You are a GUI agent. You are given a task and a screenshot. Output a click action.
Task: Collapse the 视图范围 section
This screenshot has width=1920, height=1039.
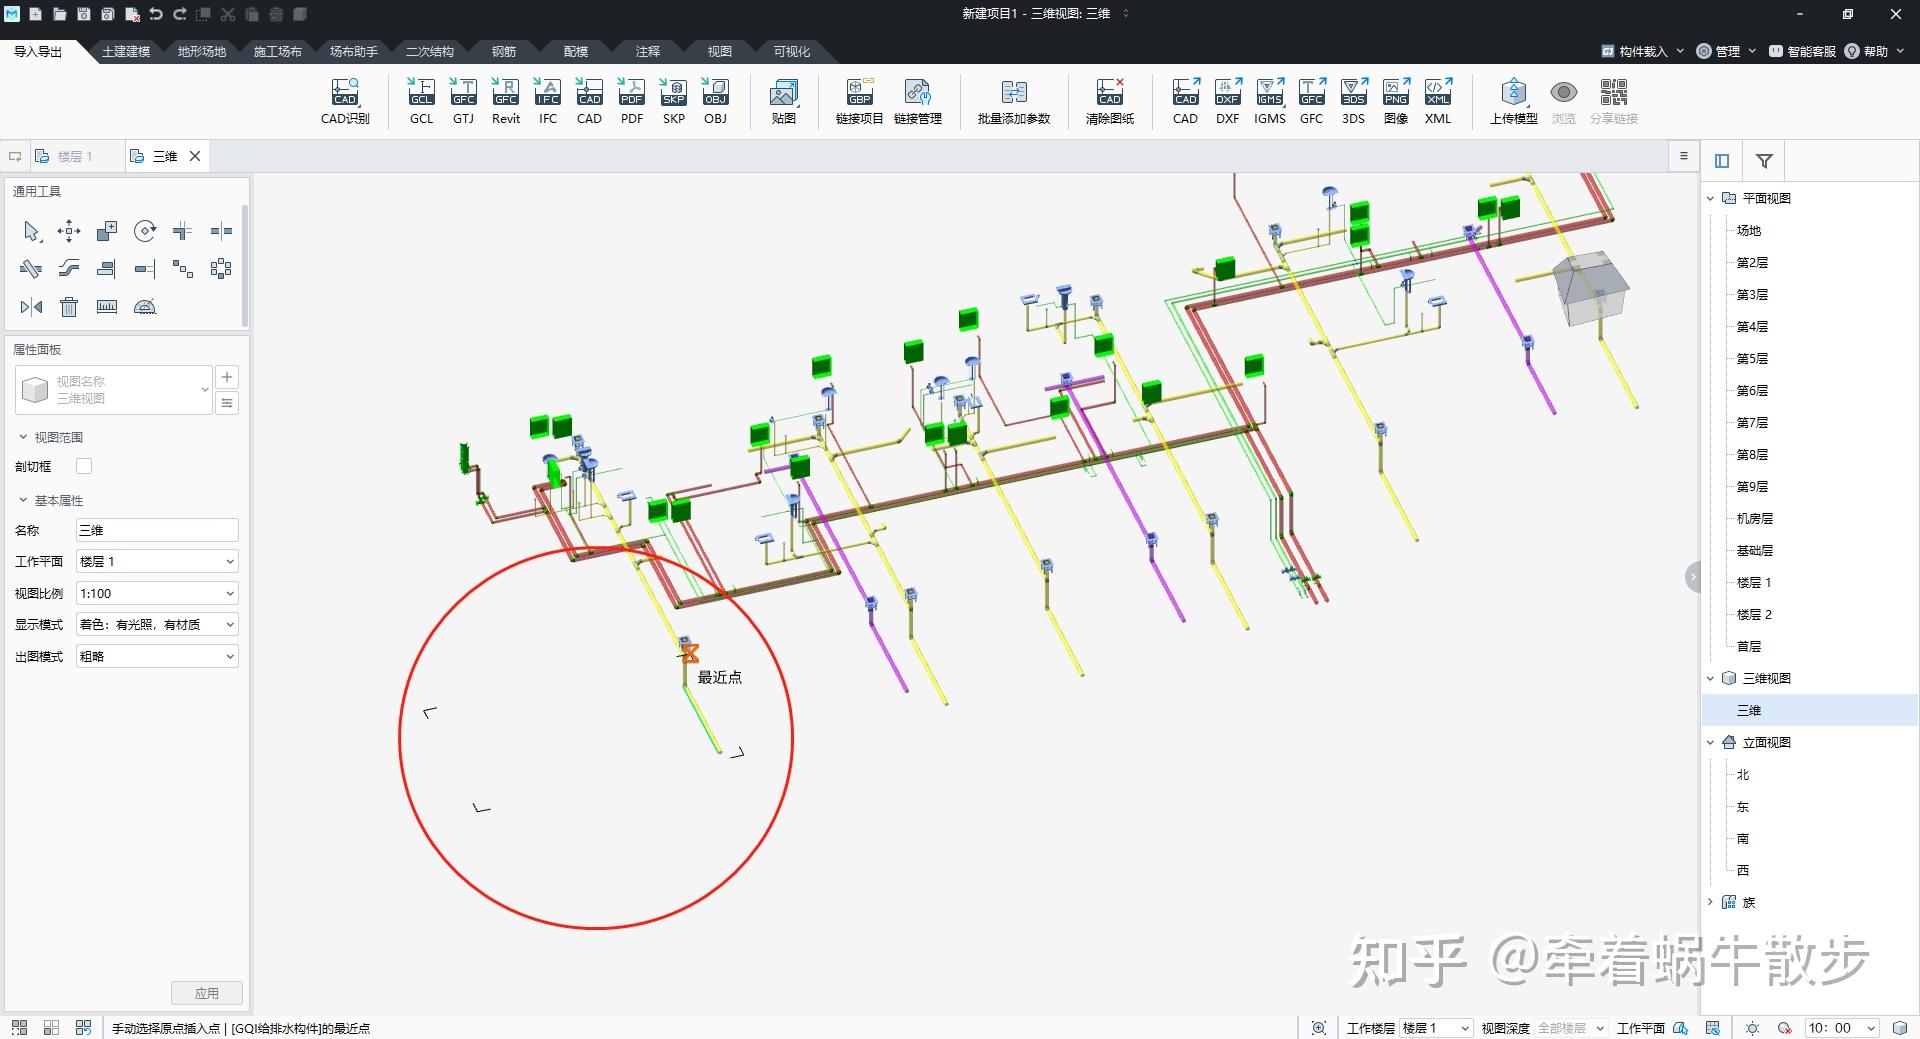(x=24, y=437)
